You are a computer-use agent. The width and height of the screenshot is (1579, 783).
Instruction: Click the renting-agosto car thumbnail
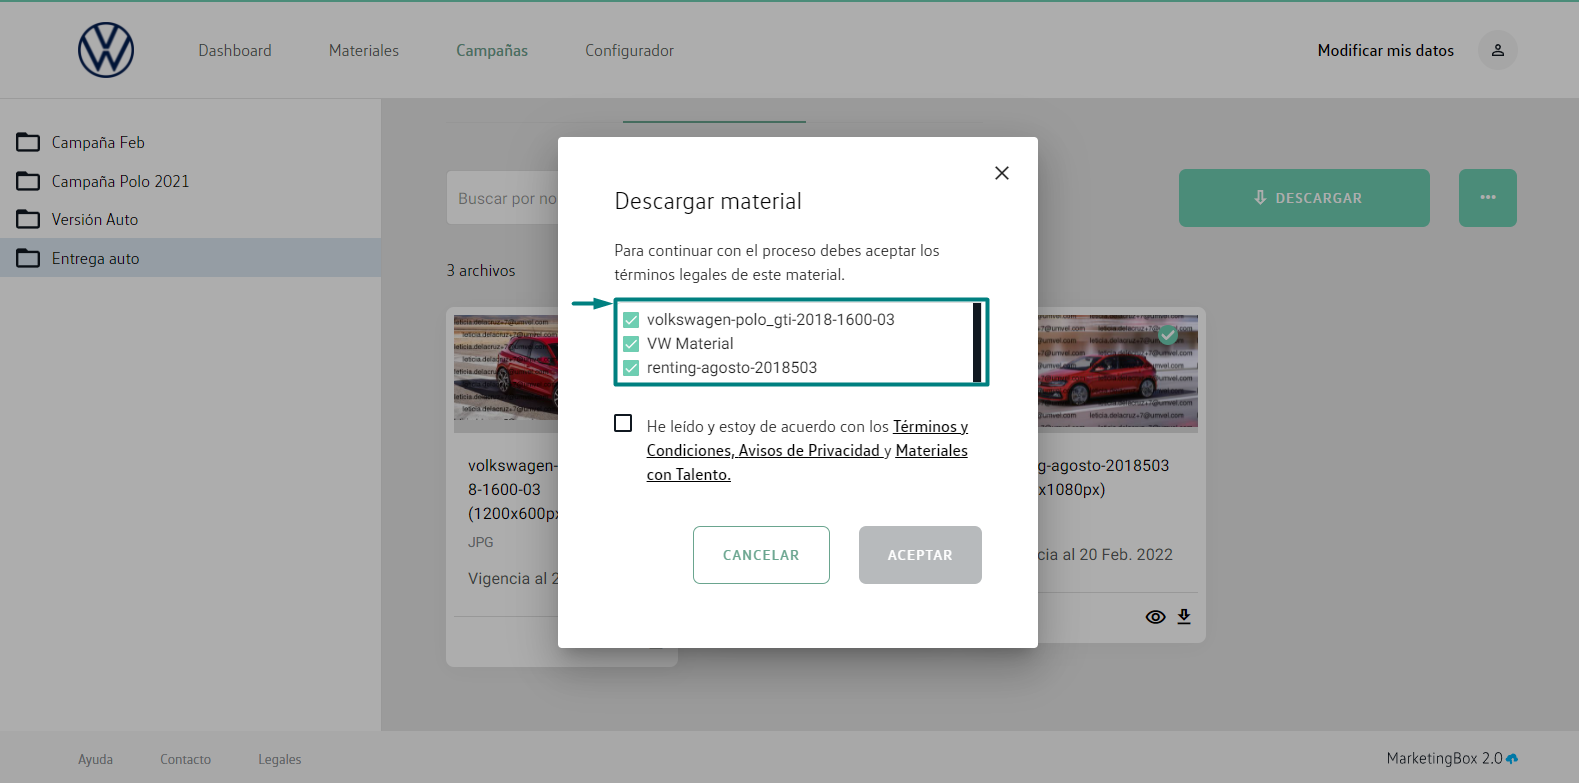pyautogui.click(x=1118, y=374)
